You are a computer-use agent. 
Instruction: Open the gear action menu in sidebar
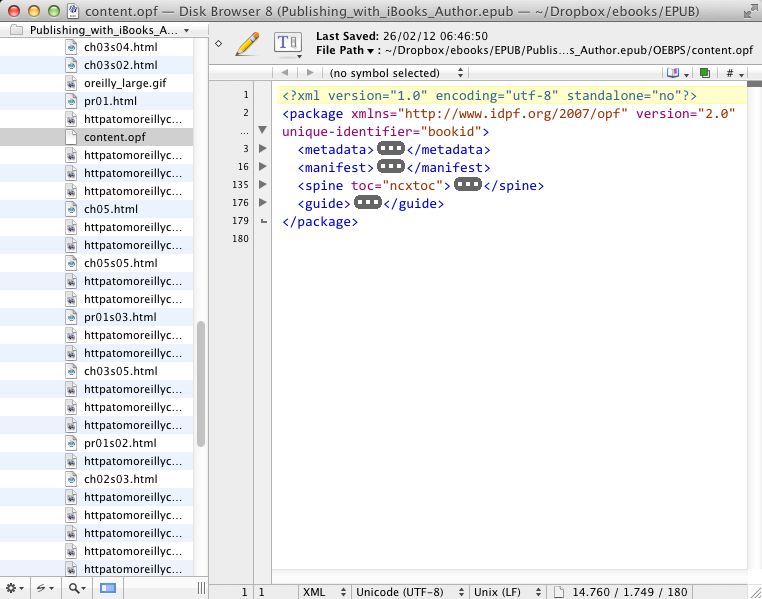pyautogui.click(x=15, y=588)
